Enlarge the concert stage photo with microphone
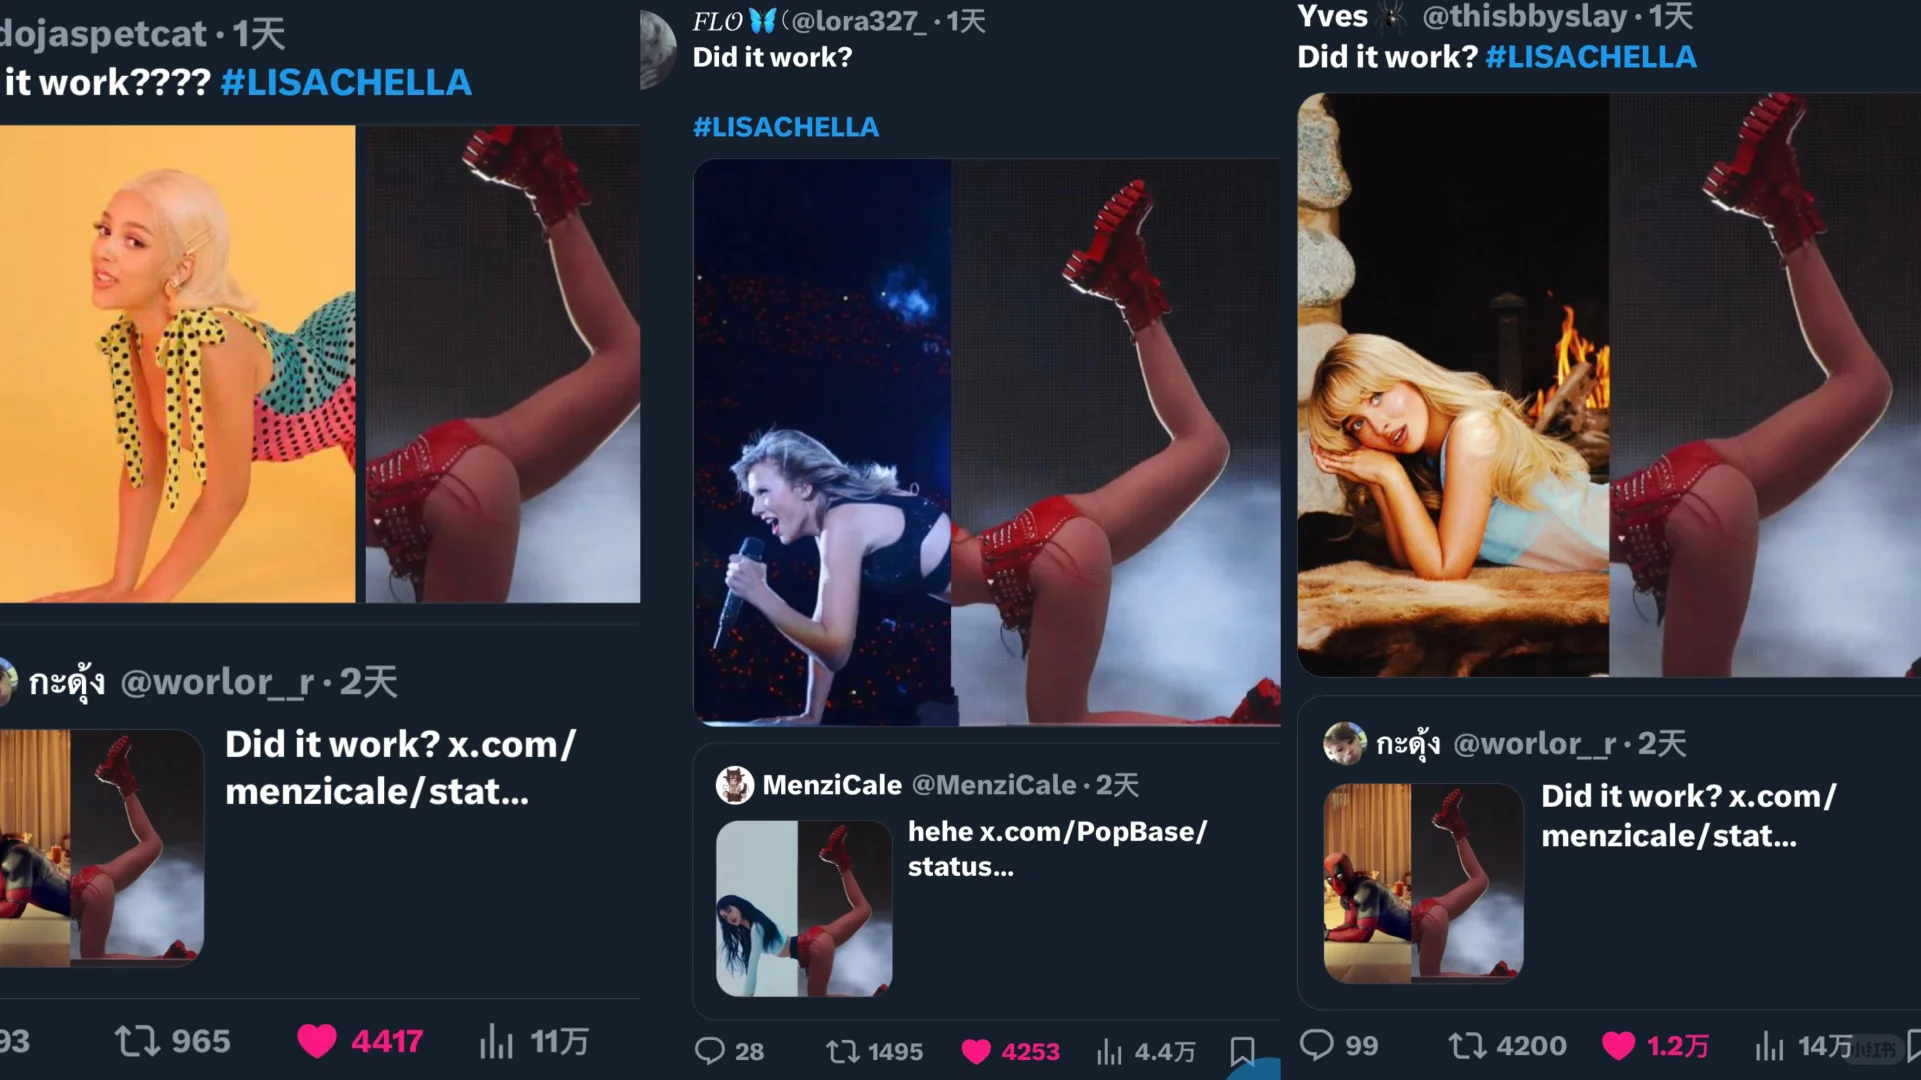Screen dimensions: 1921x1080 point(822,442)
